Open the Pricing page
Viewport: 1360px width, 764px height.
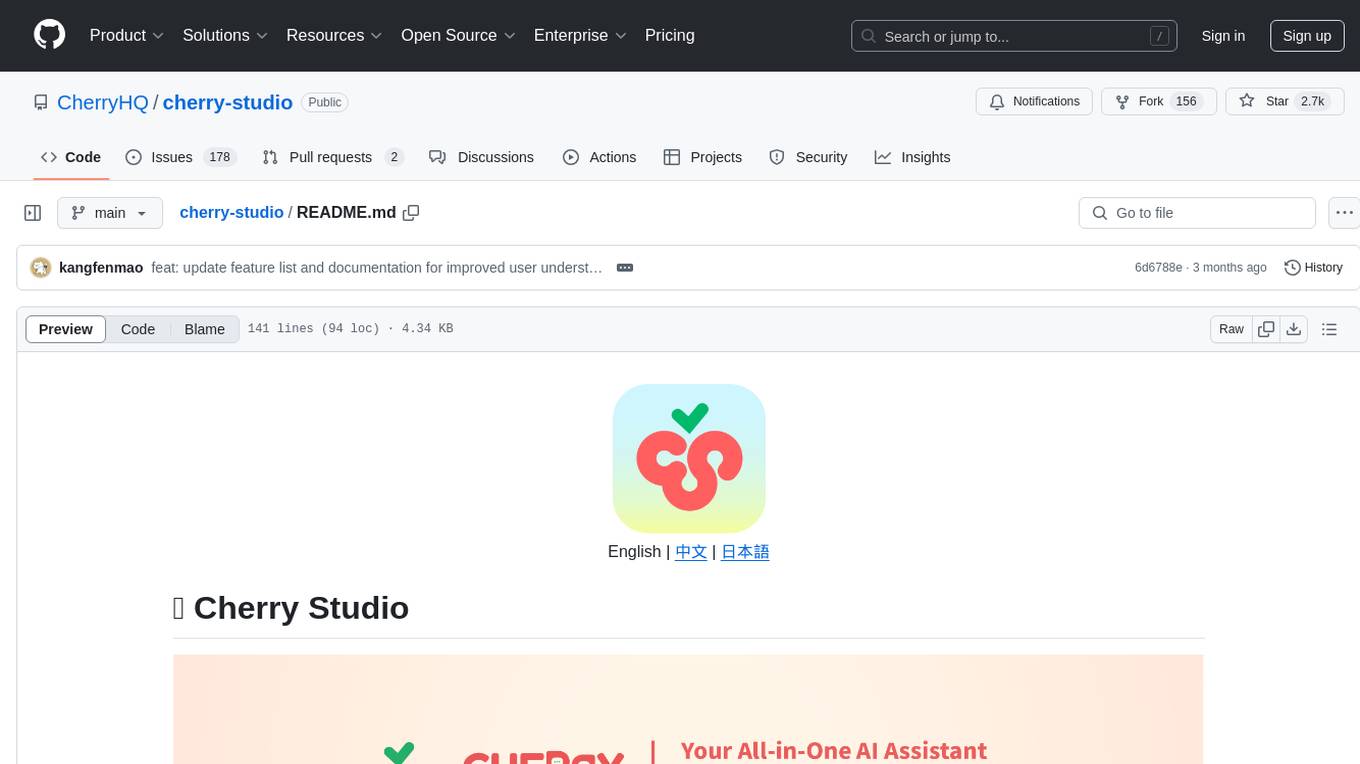(x=670, y=35)
